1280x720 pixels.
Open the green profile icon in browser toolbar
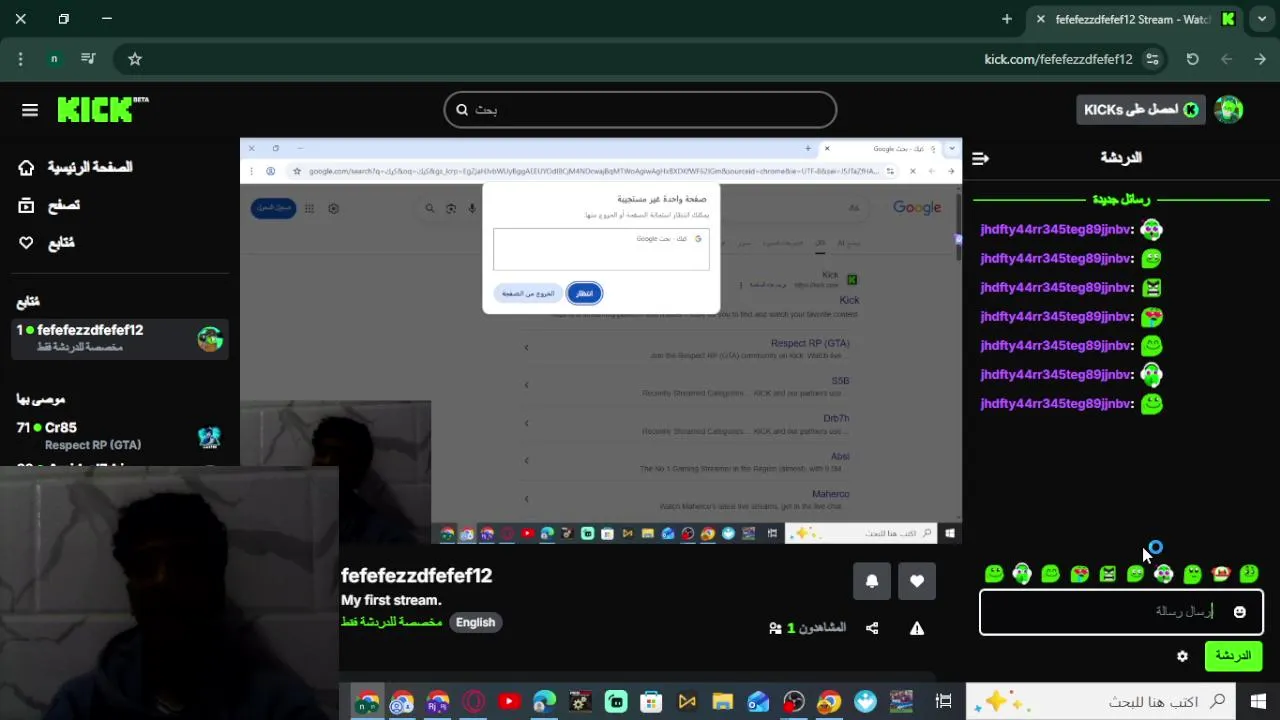pyautogui.click(x=54, y=59)
